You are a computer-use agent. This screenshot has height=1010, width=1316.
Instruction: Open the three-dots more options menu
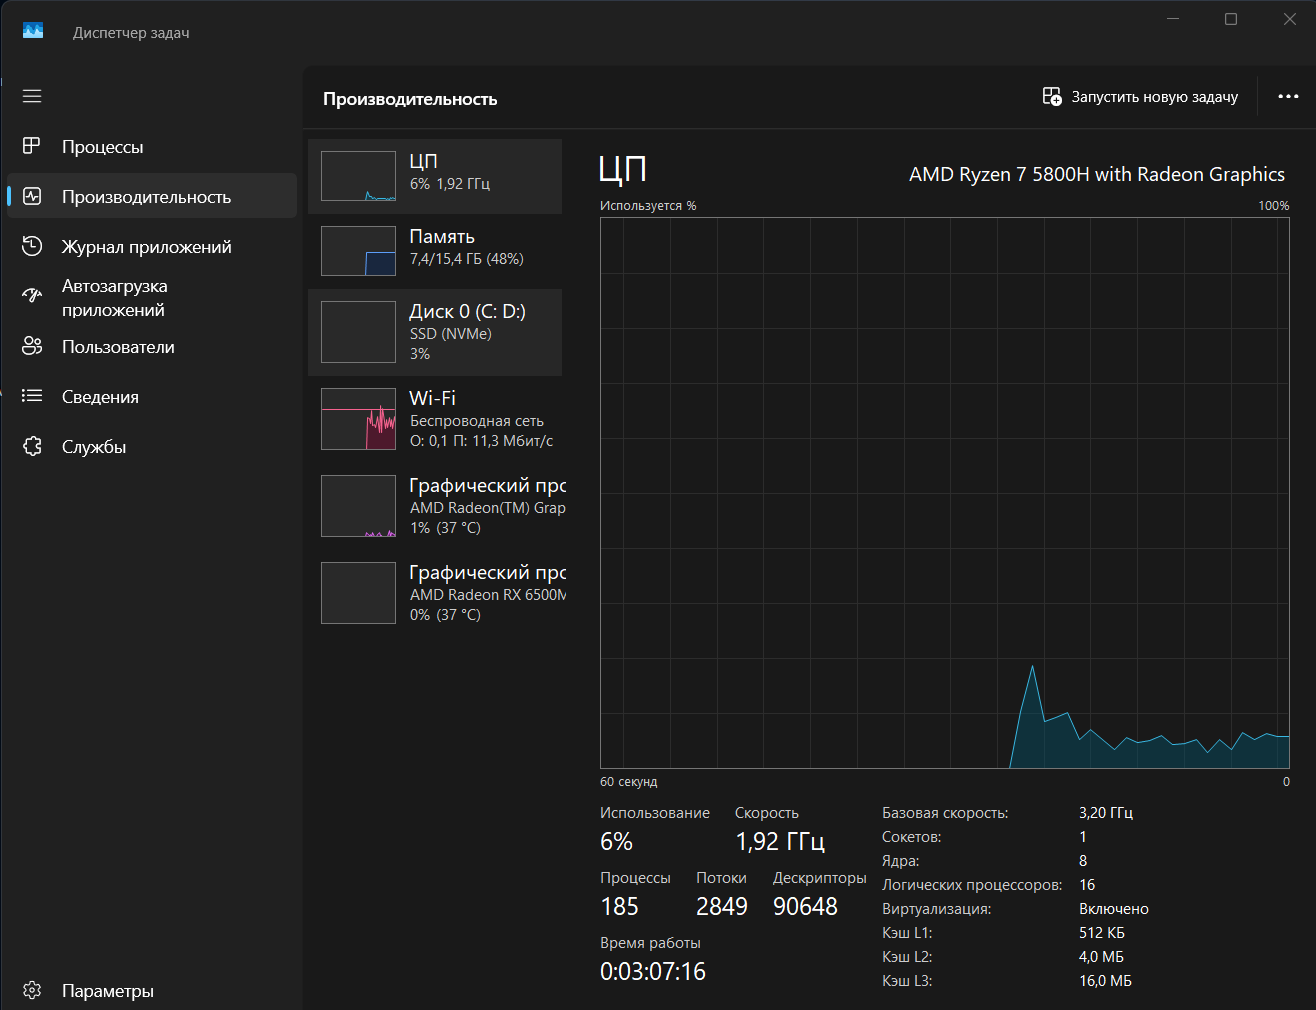pos(1288,96)
